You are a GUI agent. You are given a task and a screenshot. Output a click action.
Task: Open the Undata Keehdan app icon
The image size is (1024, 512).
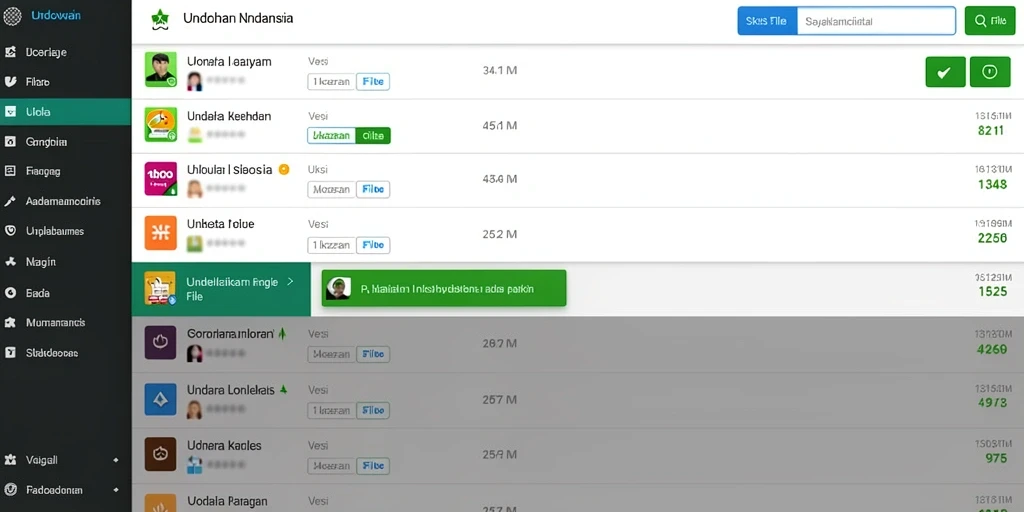click(161, 125)
